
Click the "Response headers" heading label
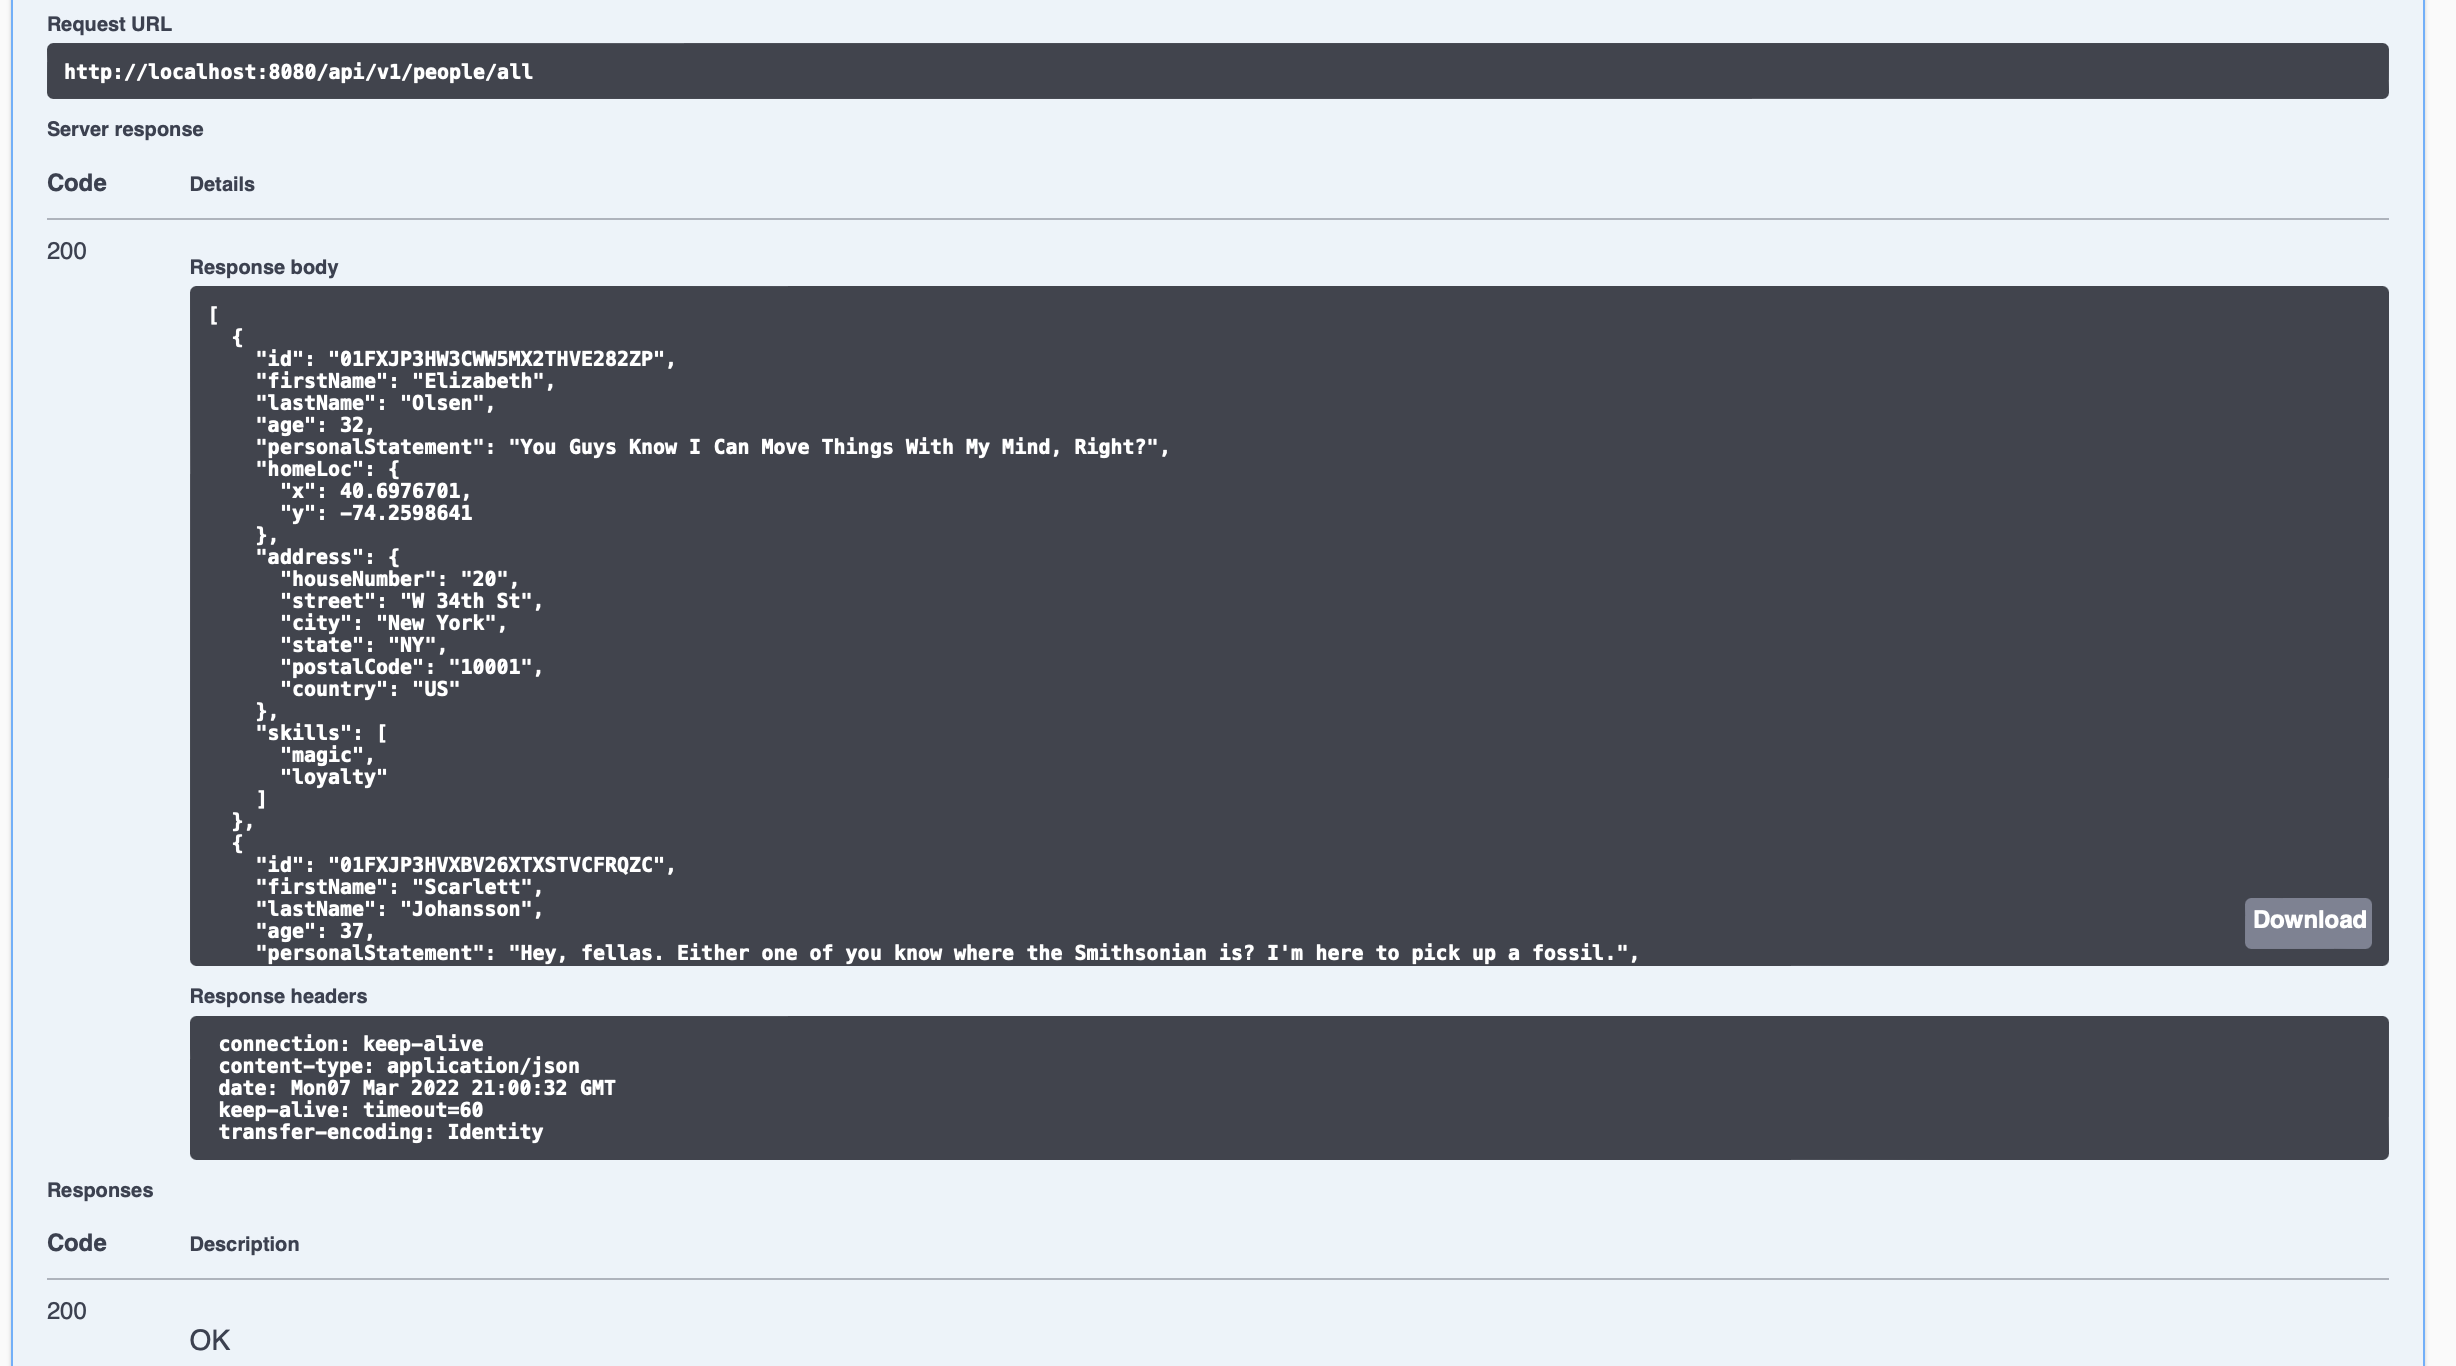pos(278,996)
